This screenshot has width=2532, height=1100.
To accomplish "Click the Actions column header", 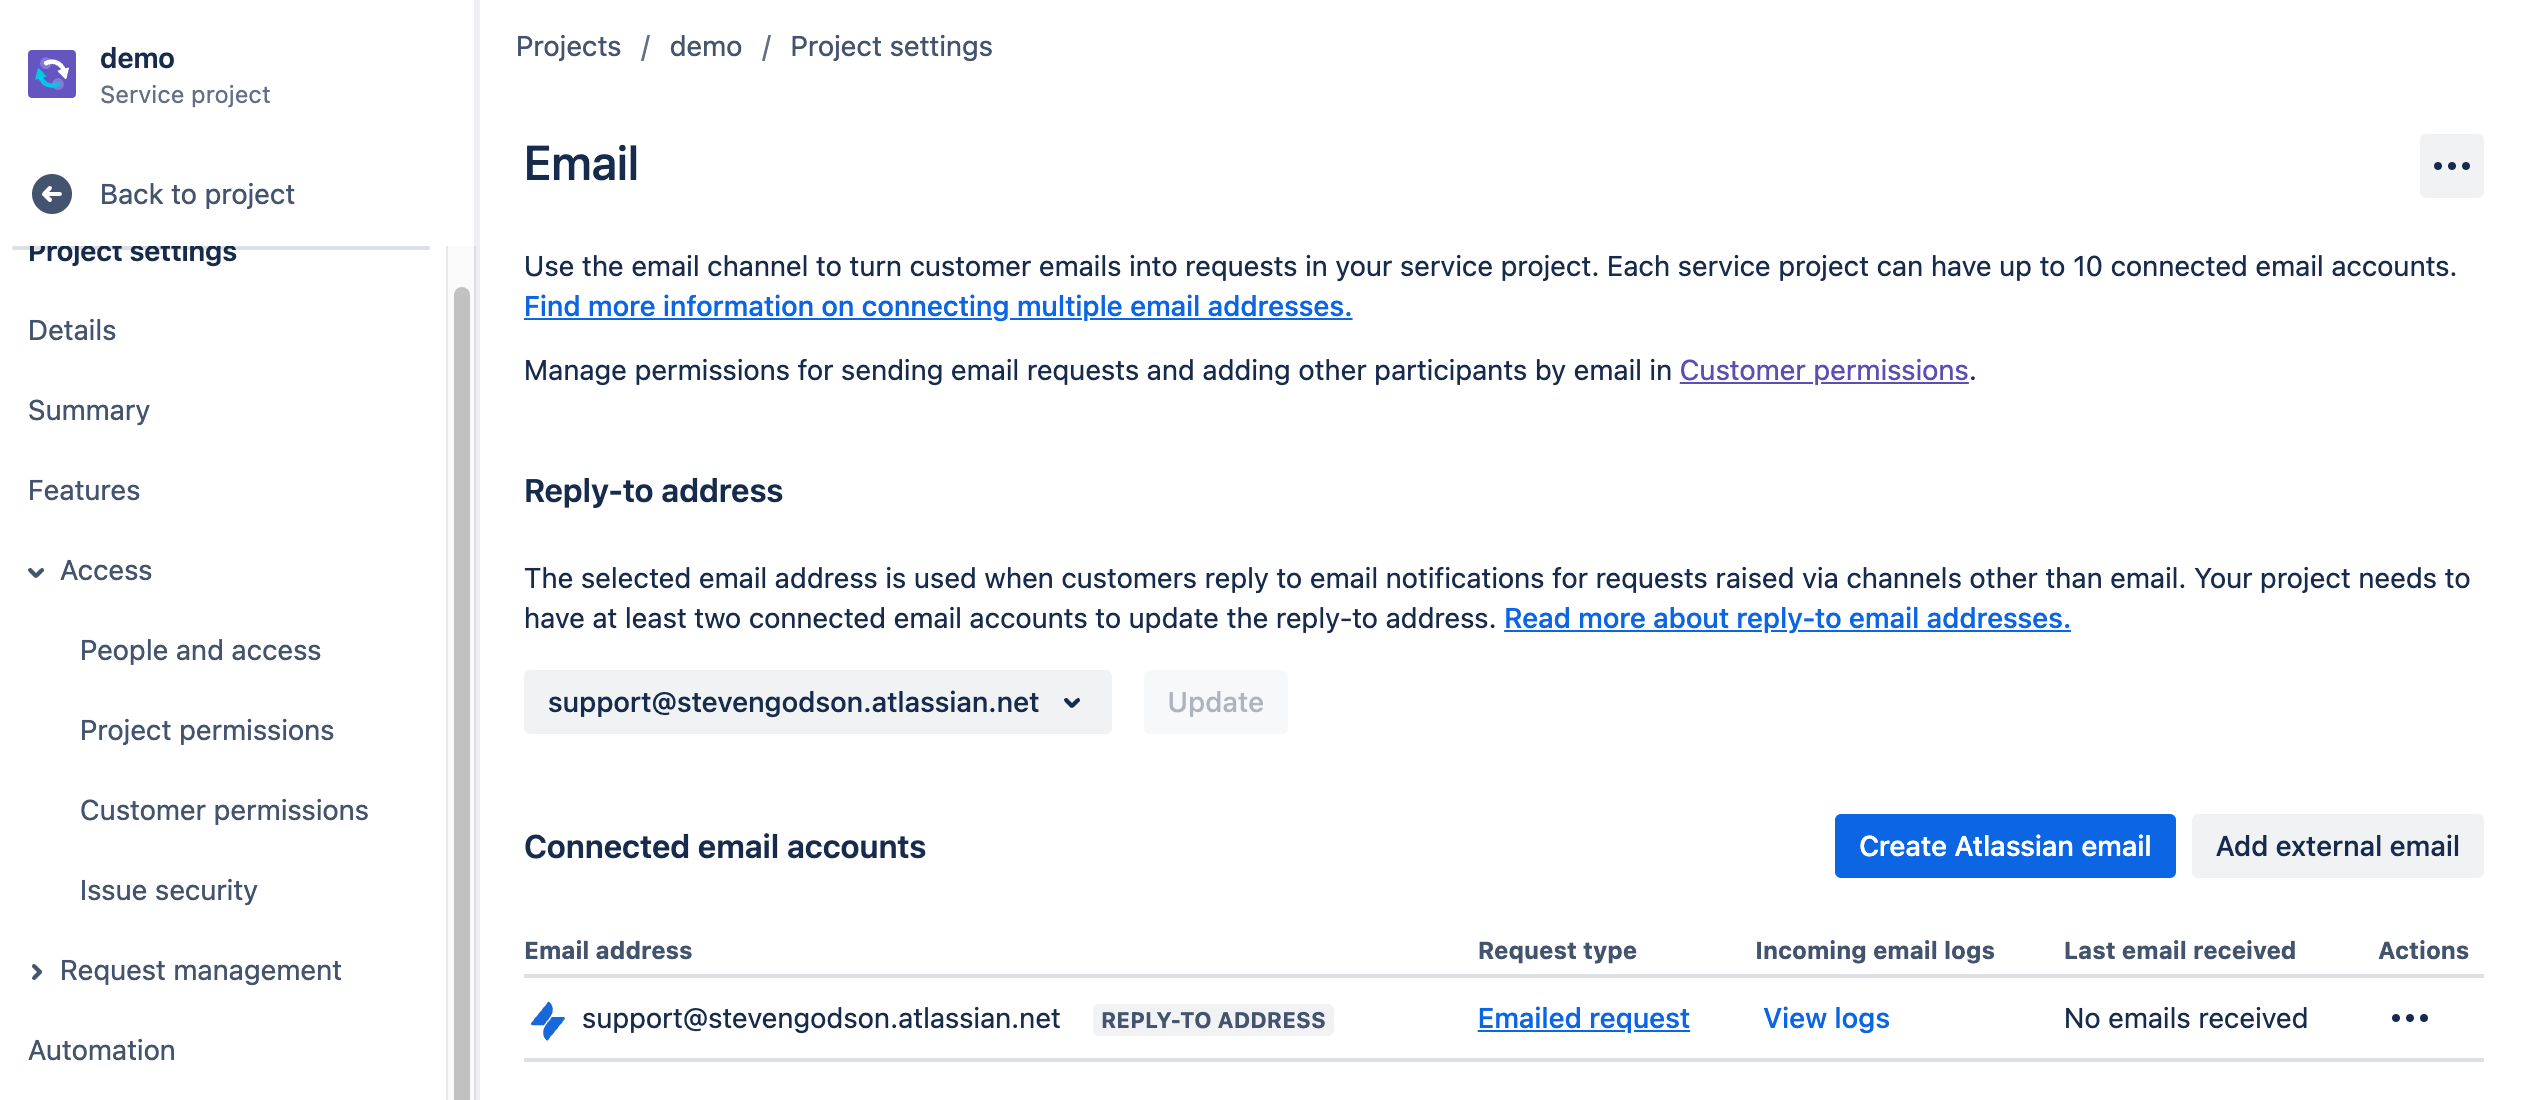I will click(2423, 950).
